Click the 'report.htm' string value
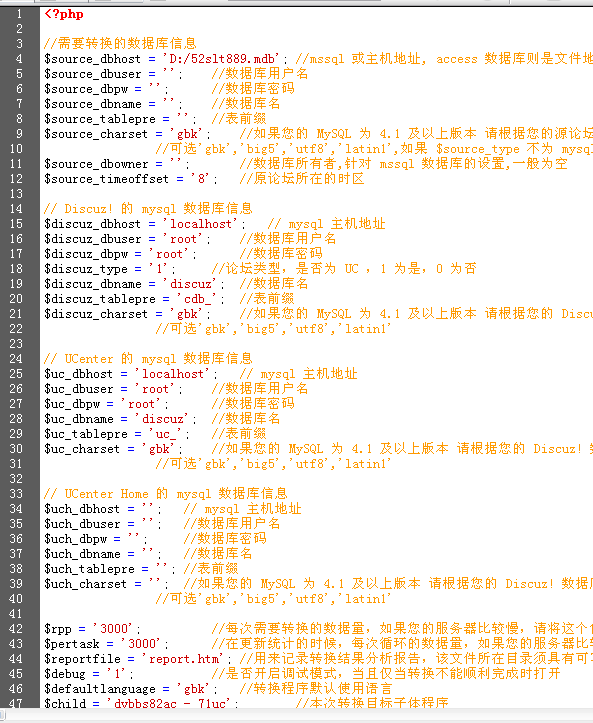 coord(183,659)
